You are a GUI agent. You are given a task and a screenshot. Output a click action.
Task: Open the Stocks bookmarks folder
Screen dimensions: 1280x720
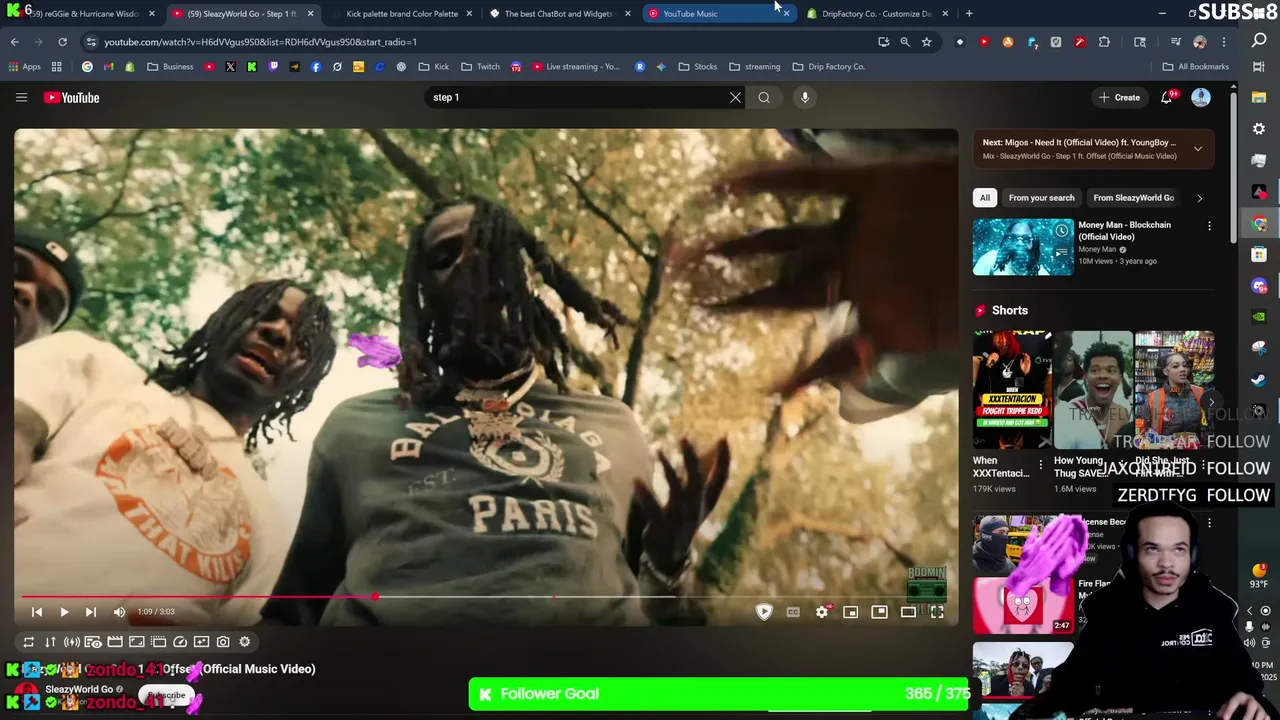point(697,67)
